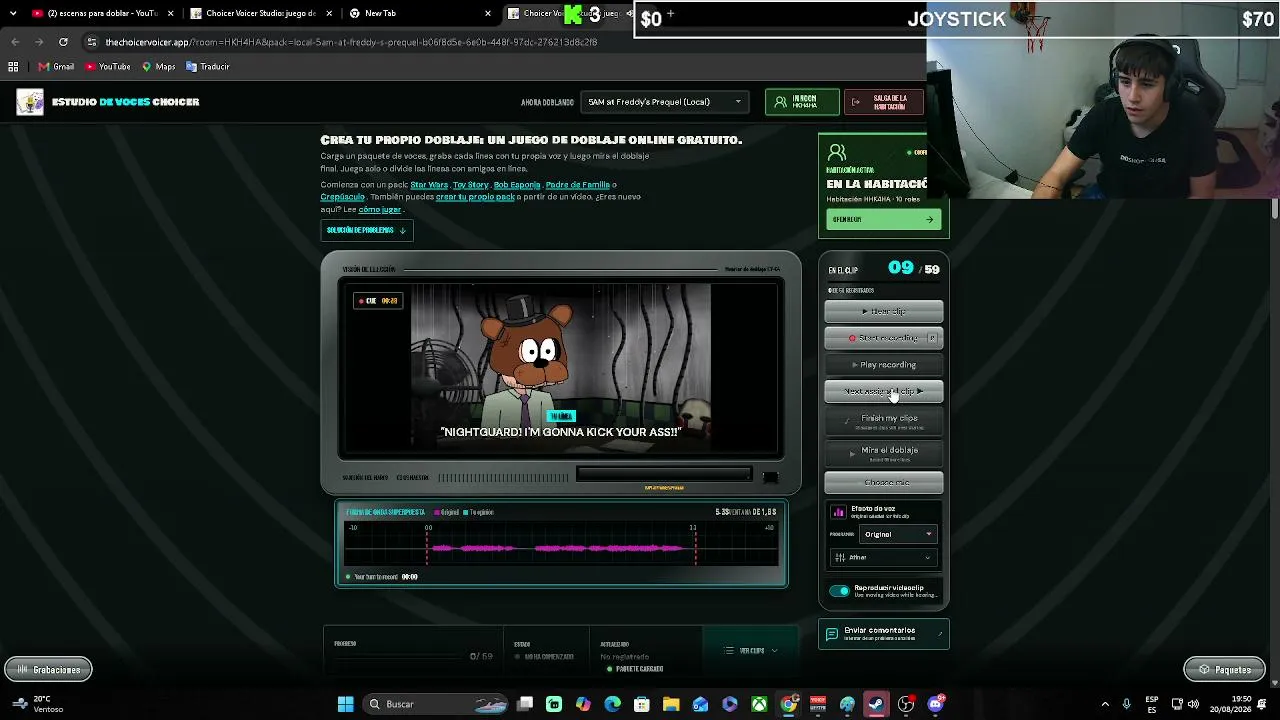Viewport: 1280px width, 720px height.
Task: Click the Paquetes overlay button
Action: [x=1225, y=670]
